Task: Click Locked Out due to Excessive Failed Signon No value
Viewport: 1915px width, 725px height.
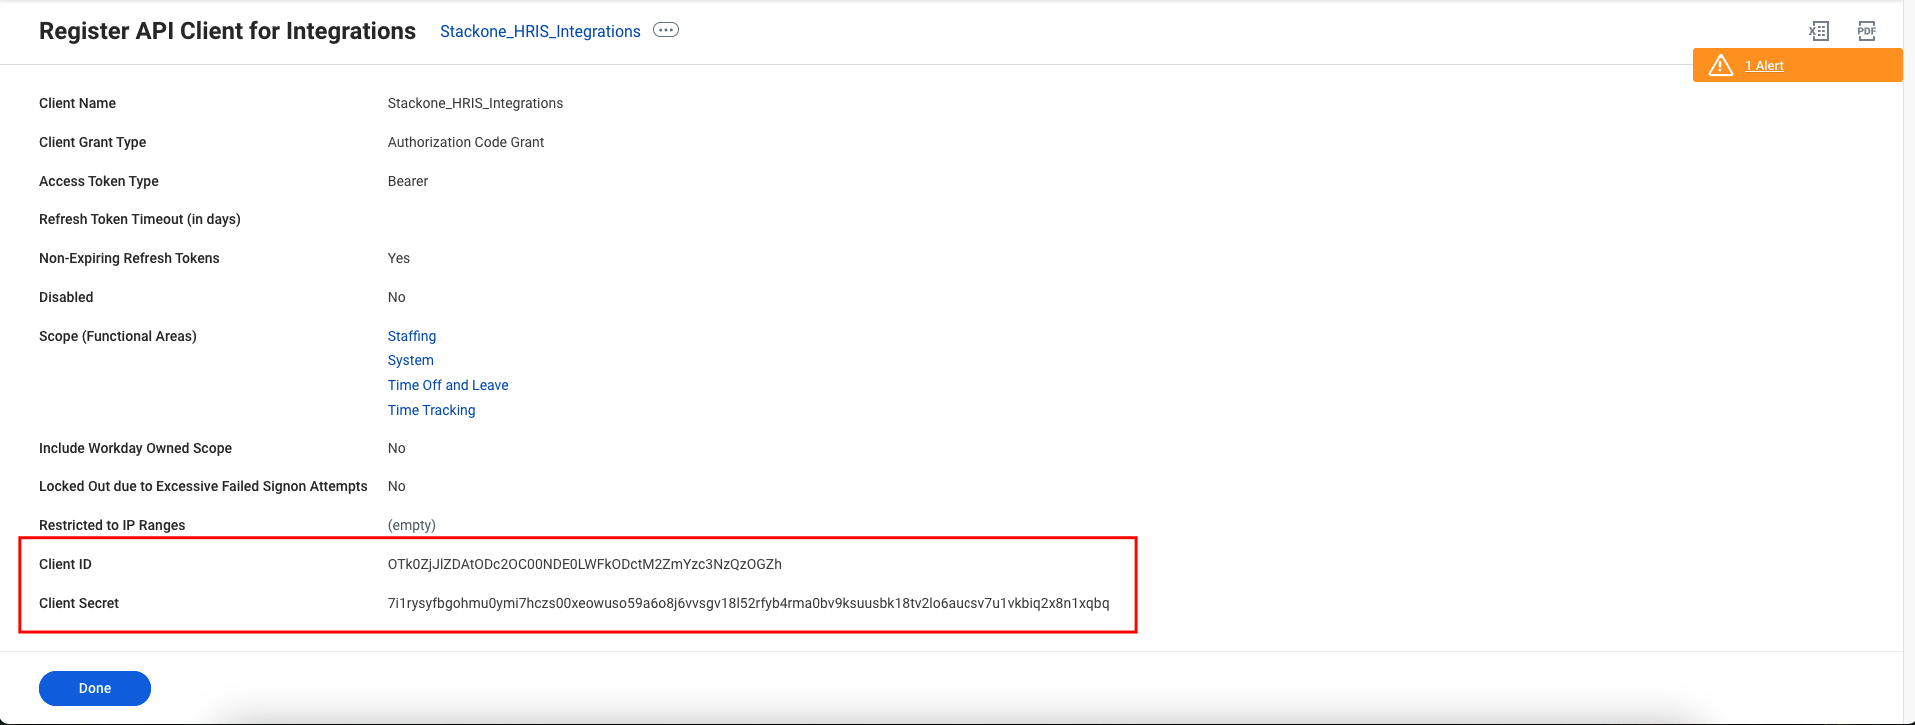Action: point(397,486)
